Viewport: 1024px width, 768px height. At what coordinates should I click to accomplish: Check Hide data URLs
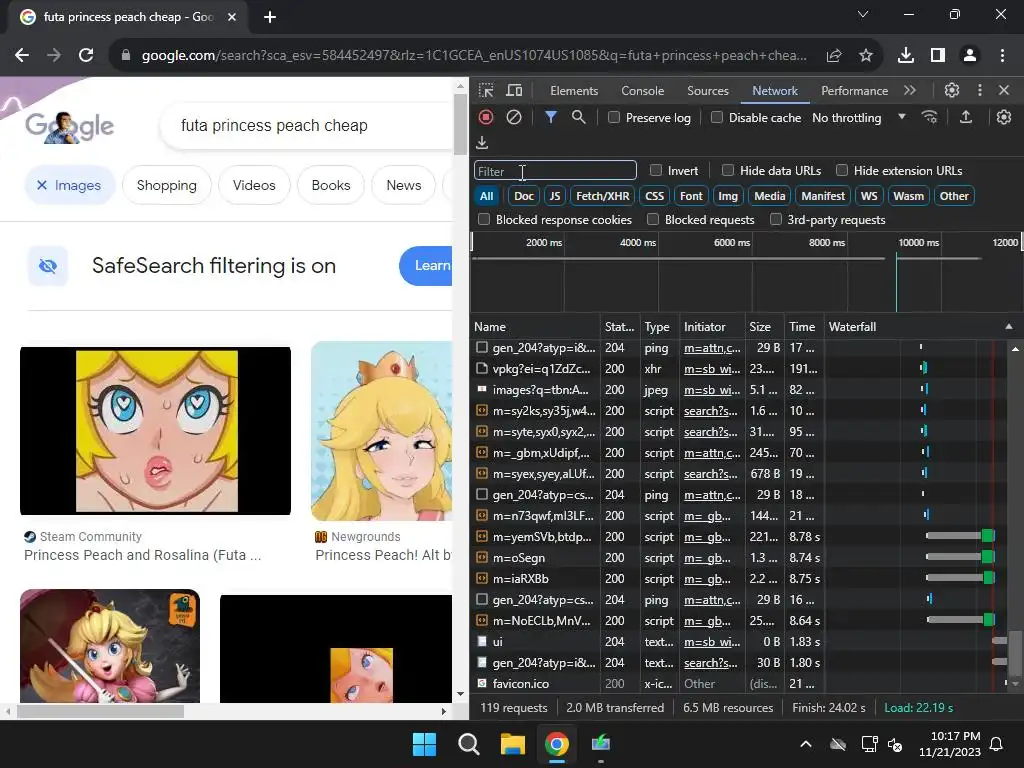[x=728, y=170]
